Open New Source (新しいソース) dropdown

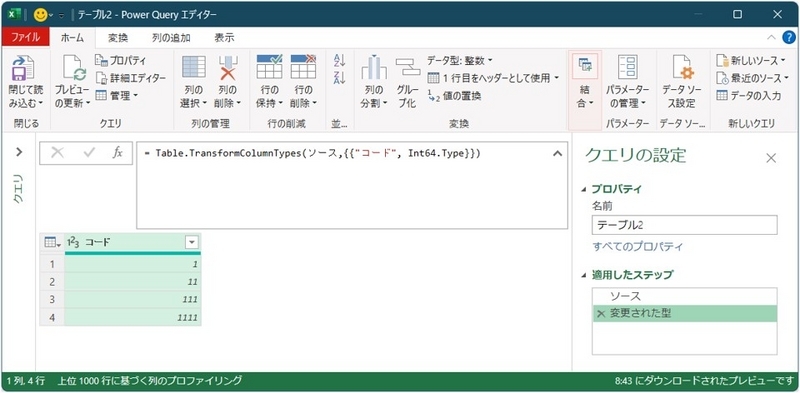coord(751,61)
